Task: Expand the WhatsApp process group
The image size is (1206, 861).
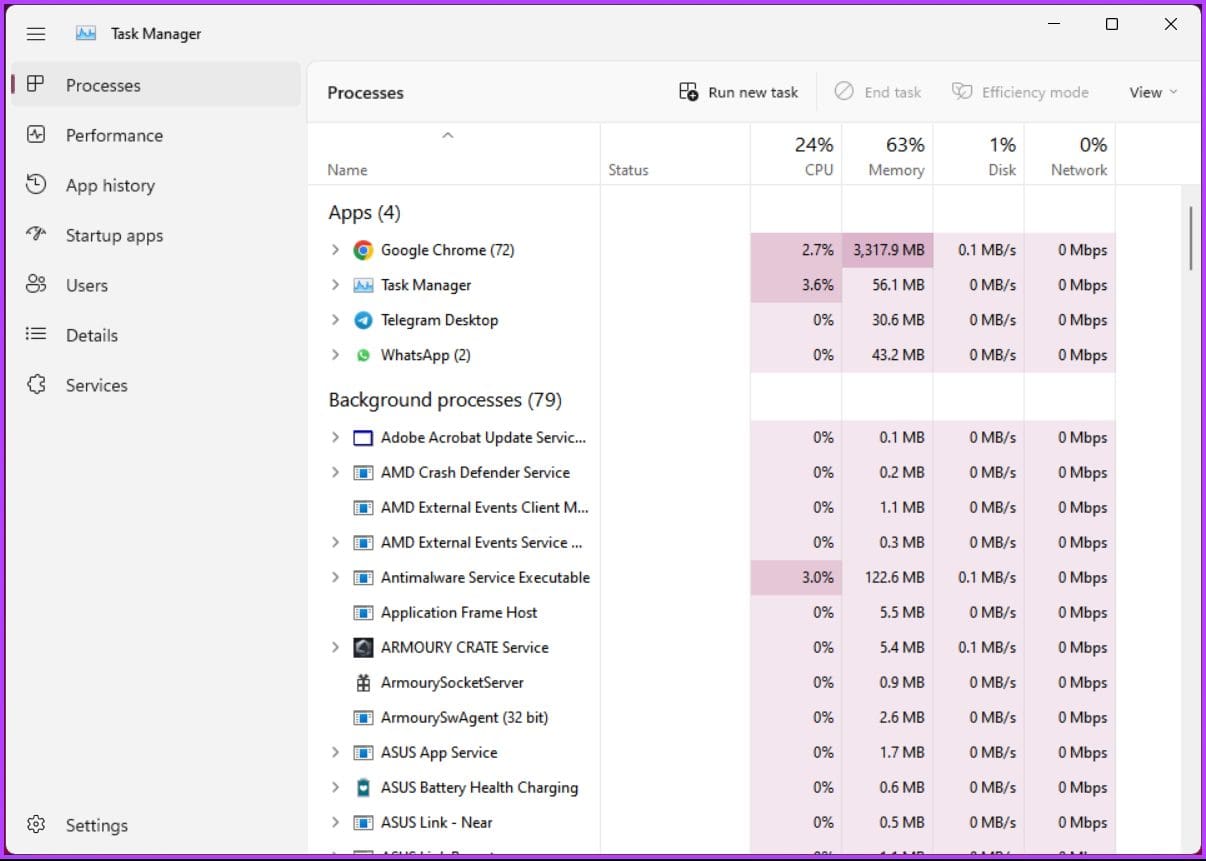Action: pos(335,355)
